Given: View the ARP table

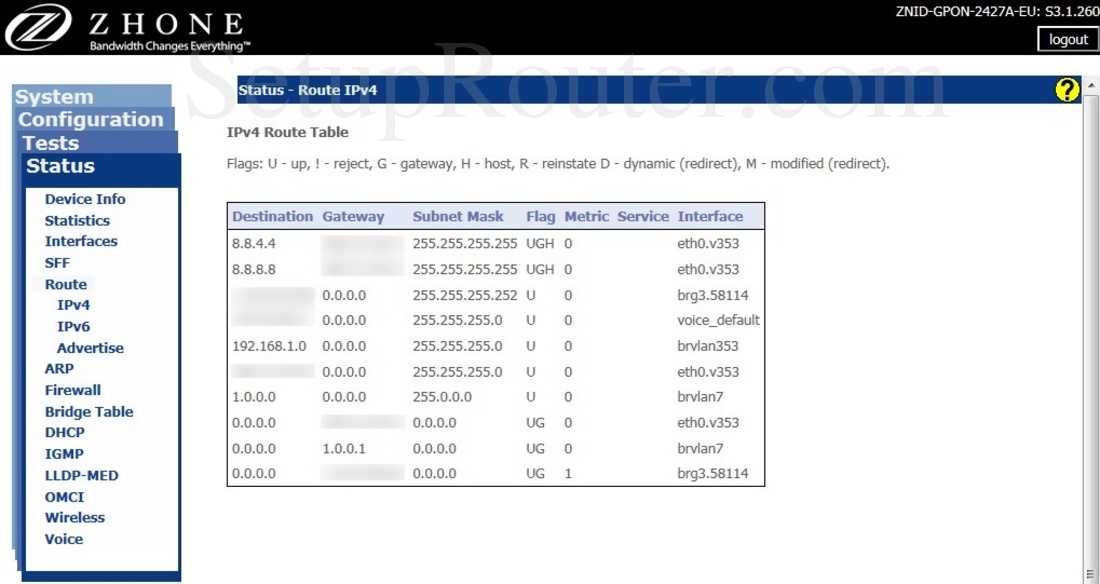Looking at the screenshot, I should click(x=58, y=369).
